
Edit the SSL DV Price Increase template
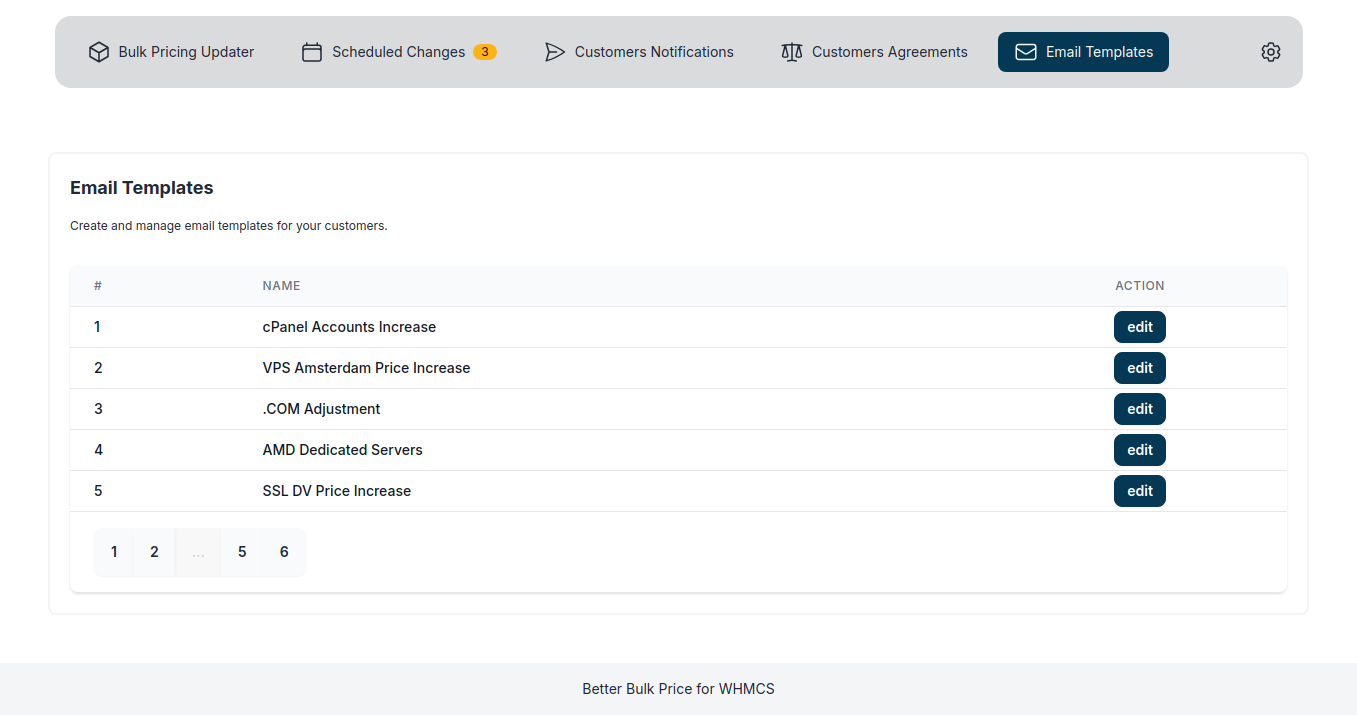tap(1139, 491)
